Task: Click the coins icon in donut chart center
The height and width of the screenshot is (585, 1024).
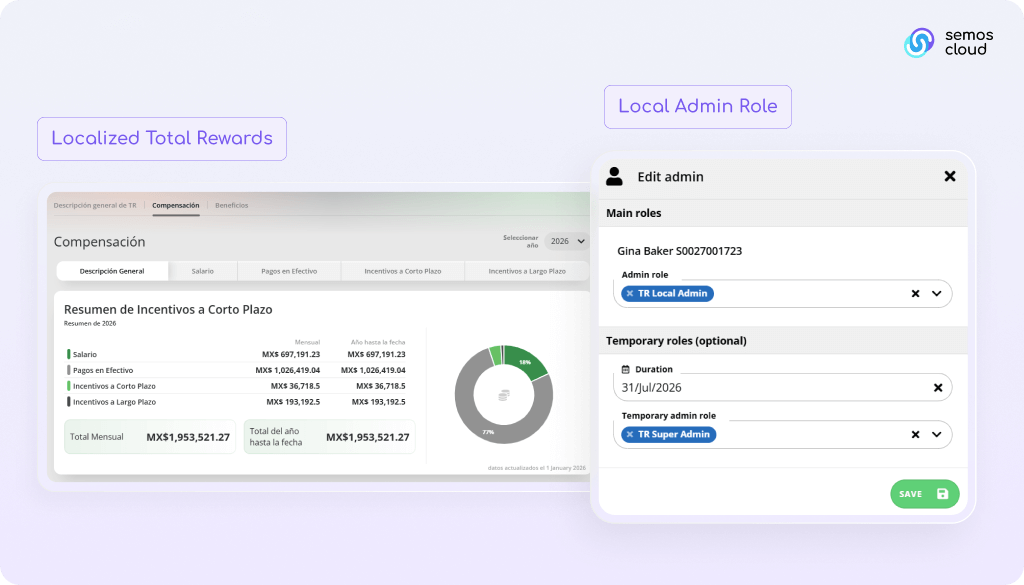Action: (504, 396)
